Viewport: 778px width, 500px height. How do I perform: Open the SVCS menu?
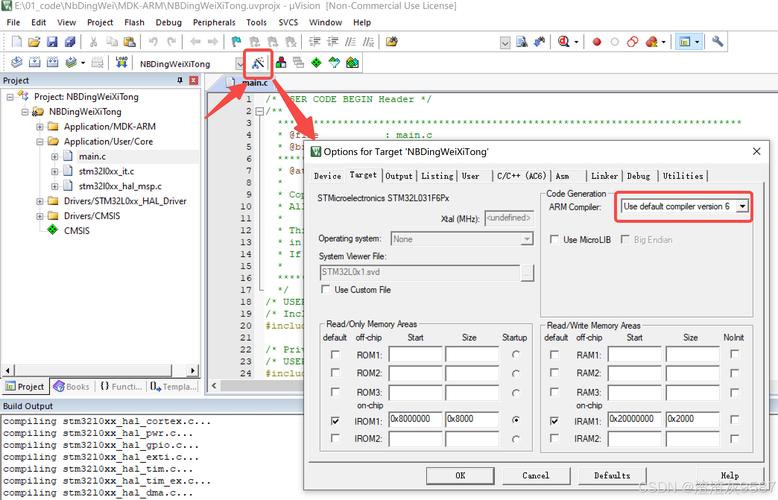pyautogui.click(x=288, y=22)
